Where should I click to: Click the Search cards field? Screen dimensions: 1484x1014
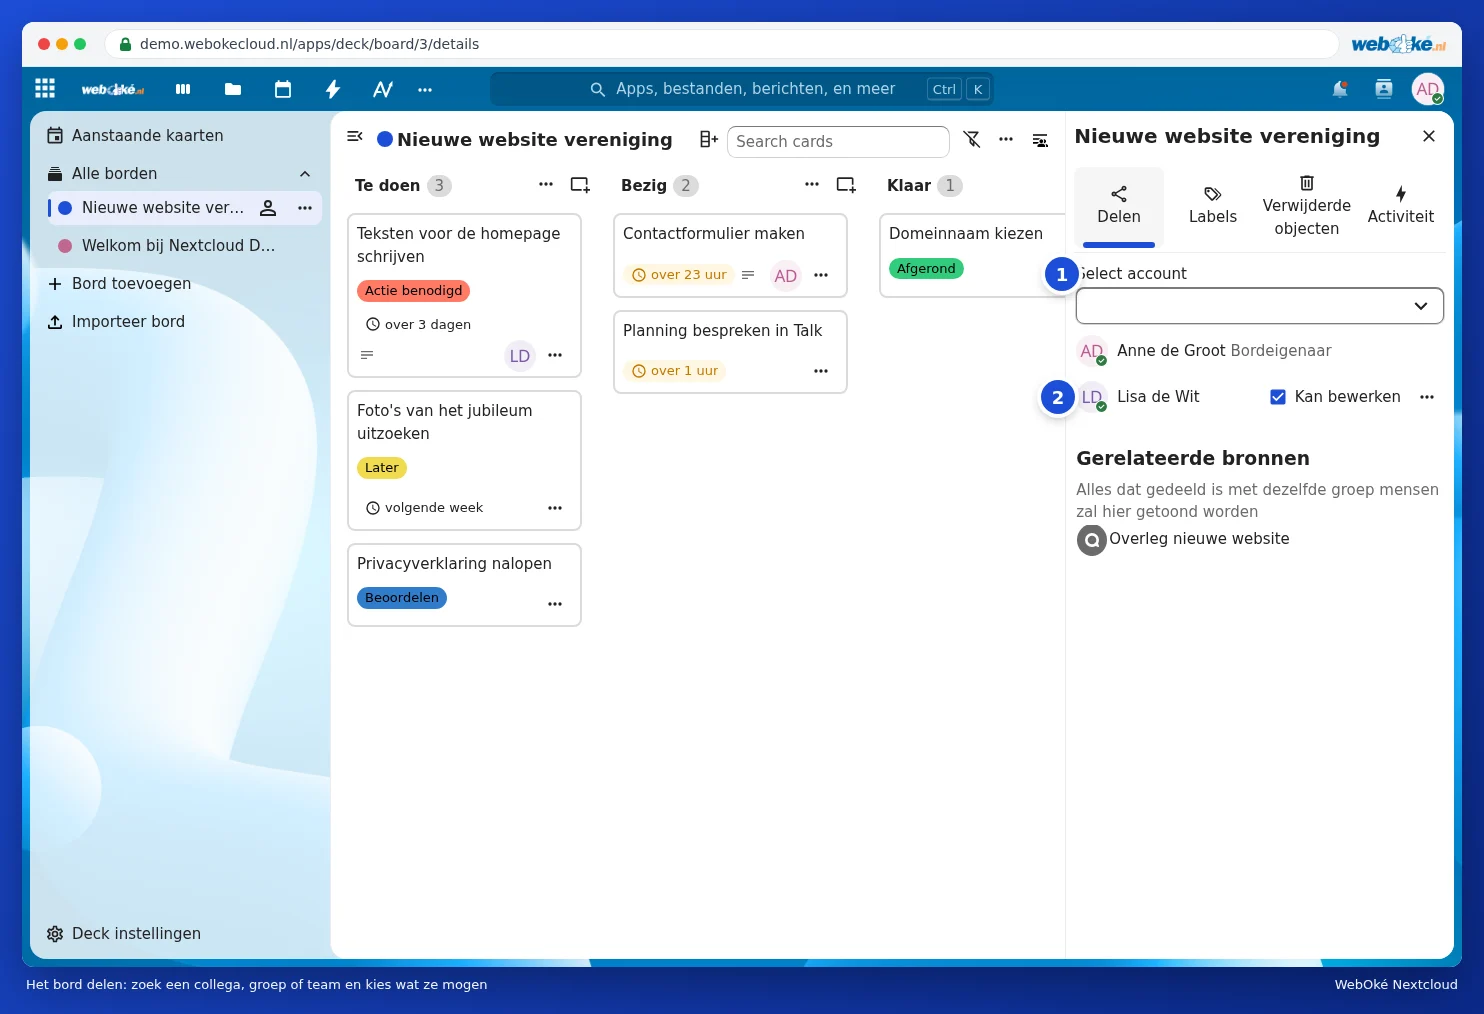pyautogui.click(x=838, y=141)
